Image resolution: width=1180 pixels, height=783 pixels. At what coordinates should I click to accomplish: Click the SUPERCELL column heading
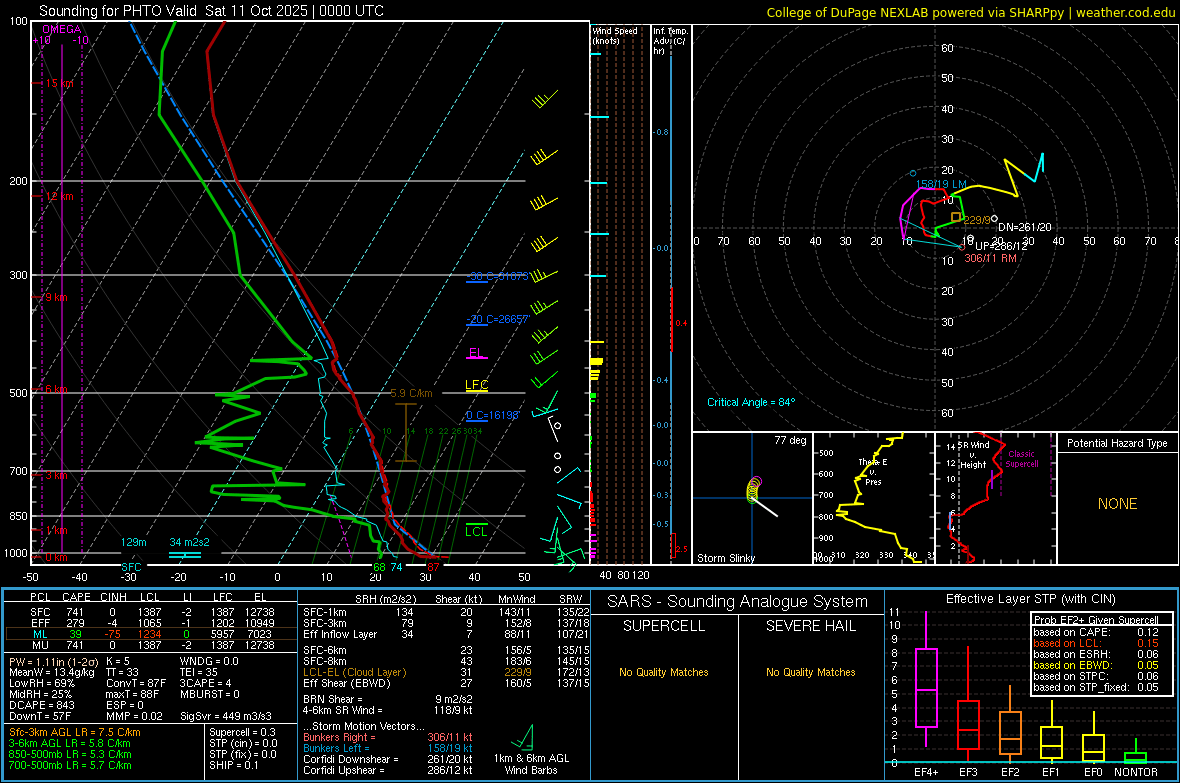(x=664, y=626)
